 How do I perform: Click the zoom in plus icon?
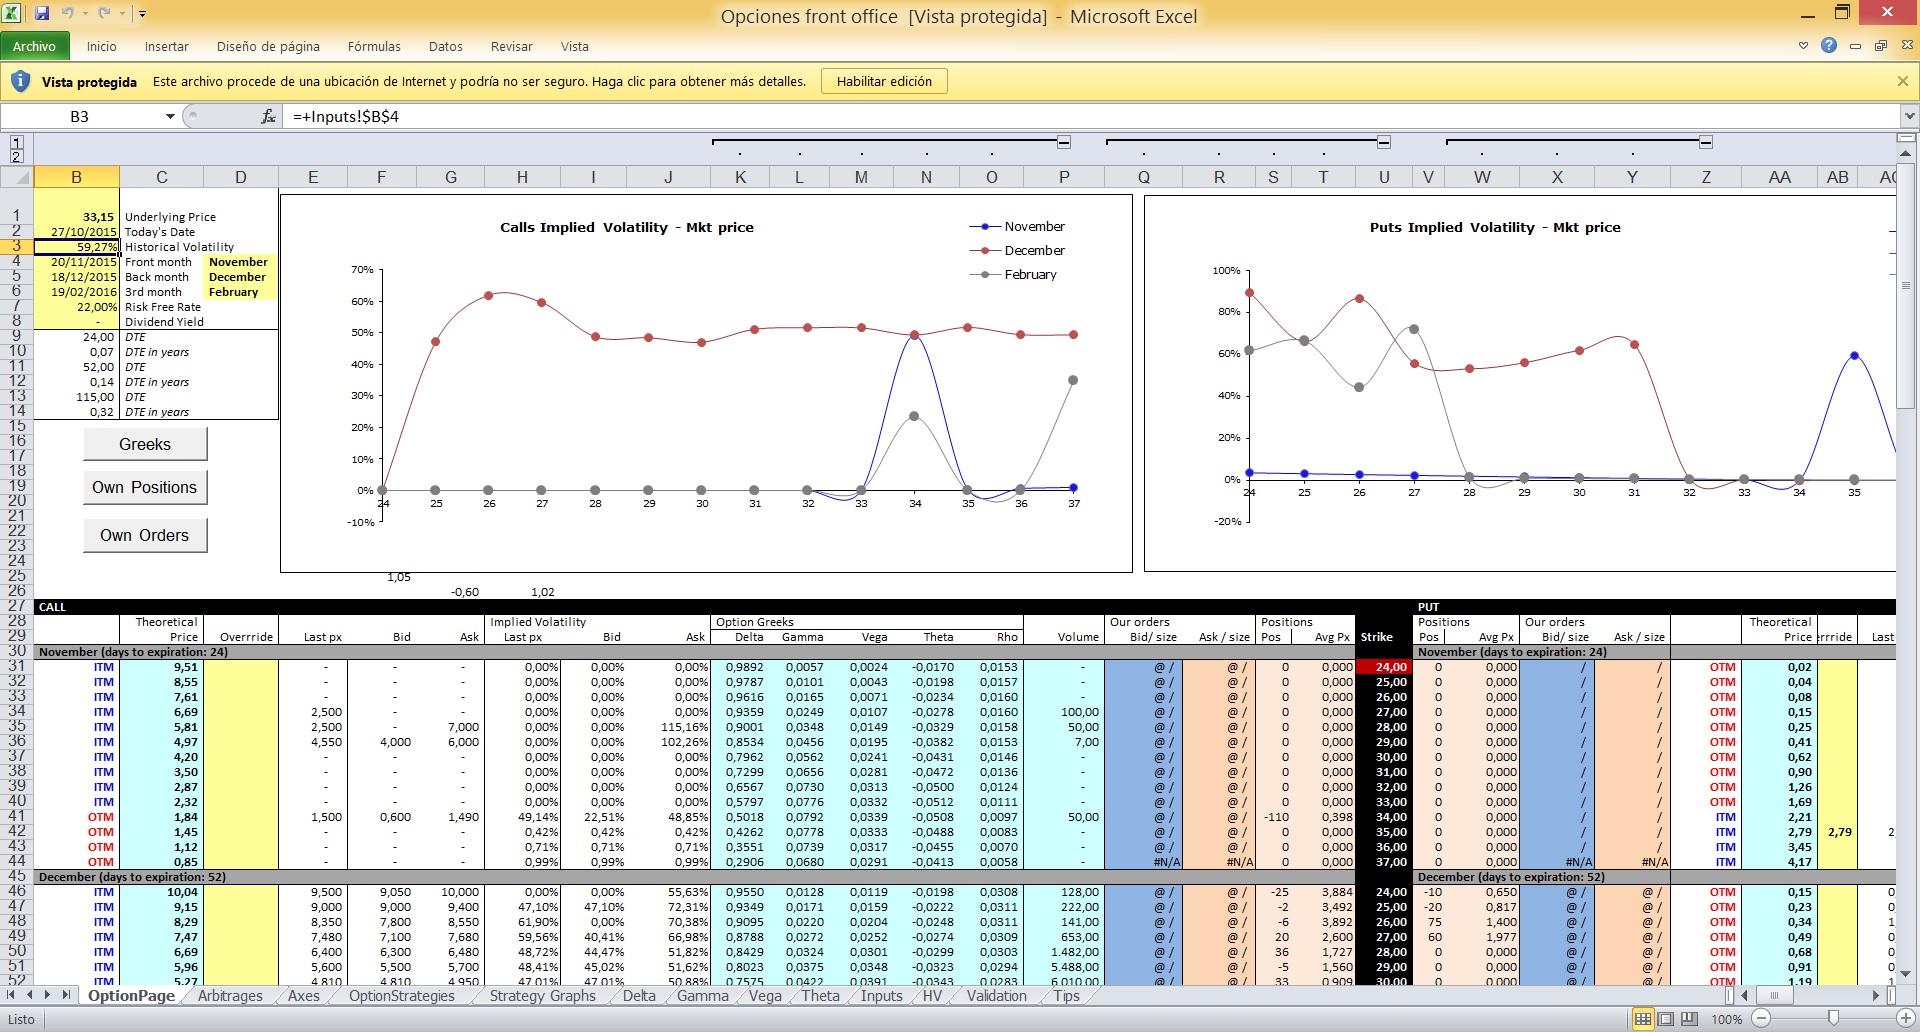coord(1906,1019)
